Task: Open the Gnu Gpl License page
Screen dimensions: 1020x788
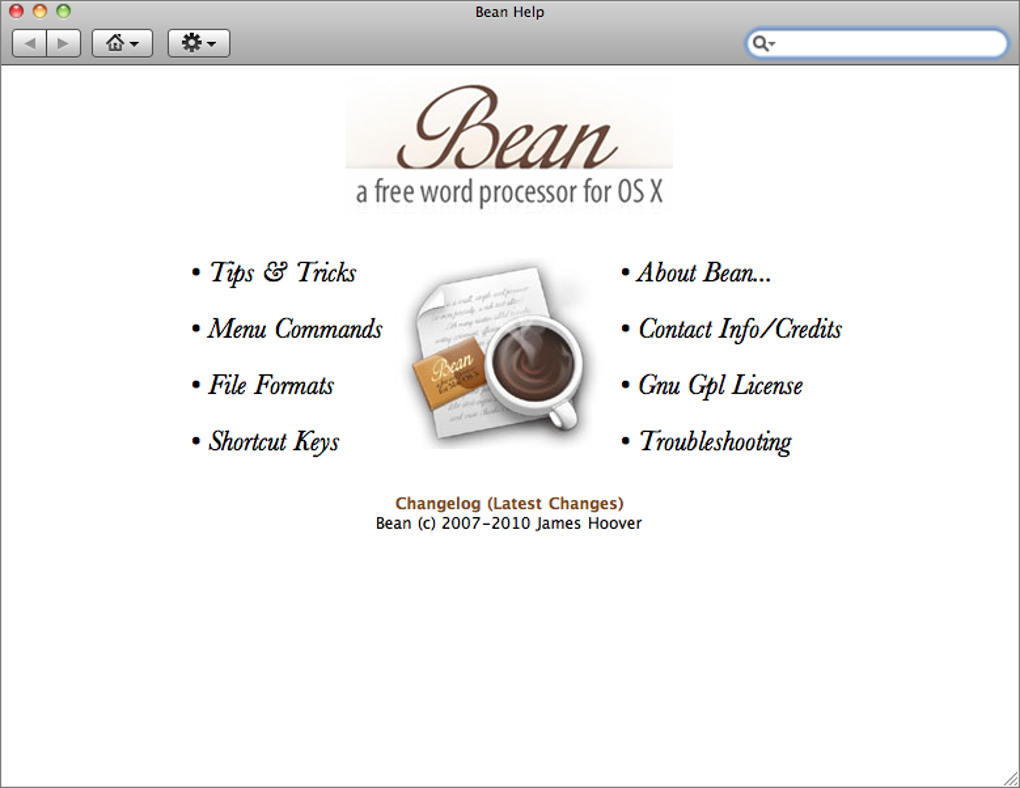Action: click(720, 385)
